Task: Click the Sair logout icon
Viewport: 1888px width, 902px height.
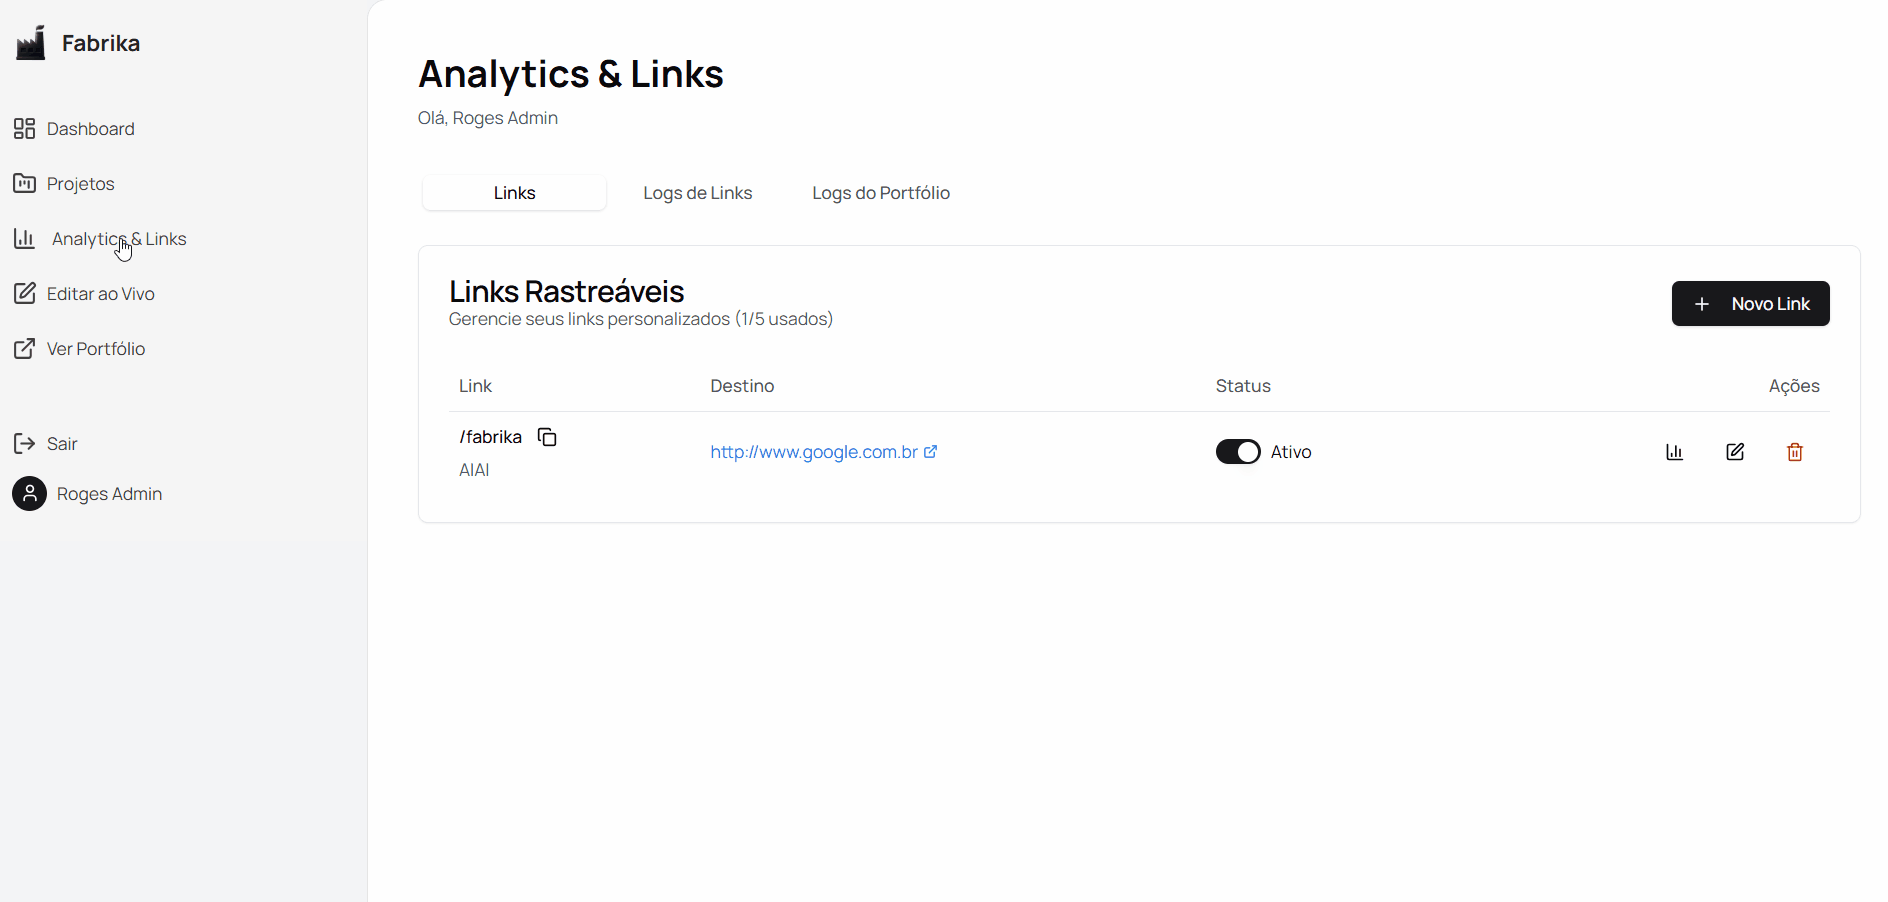Action: [24, 443]
